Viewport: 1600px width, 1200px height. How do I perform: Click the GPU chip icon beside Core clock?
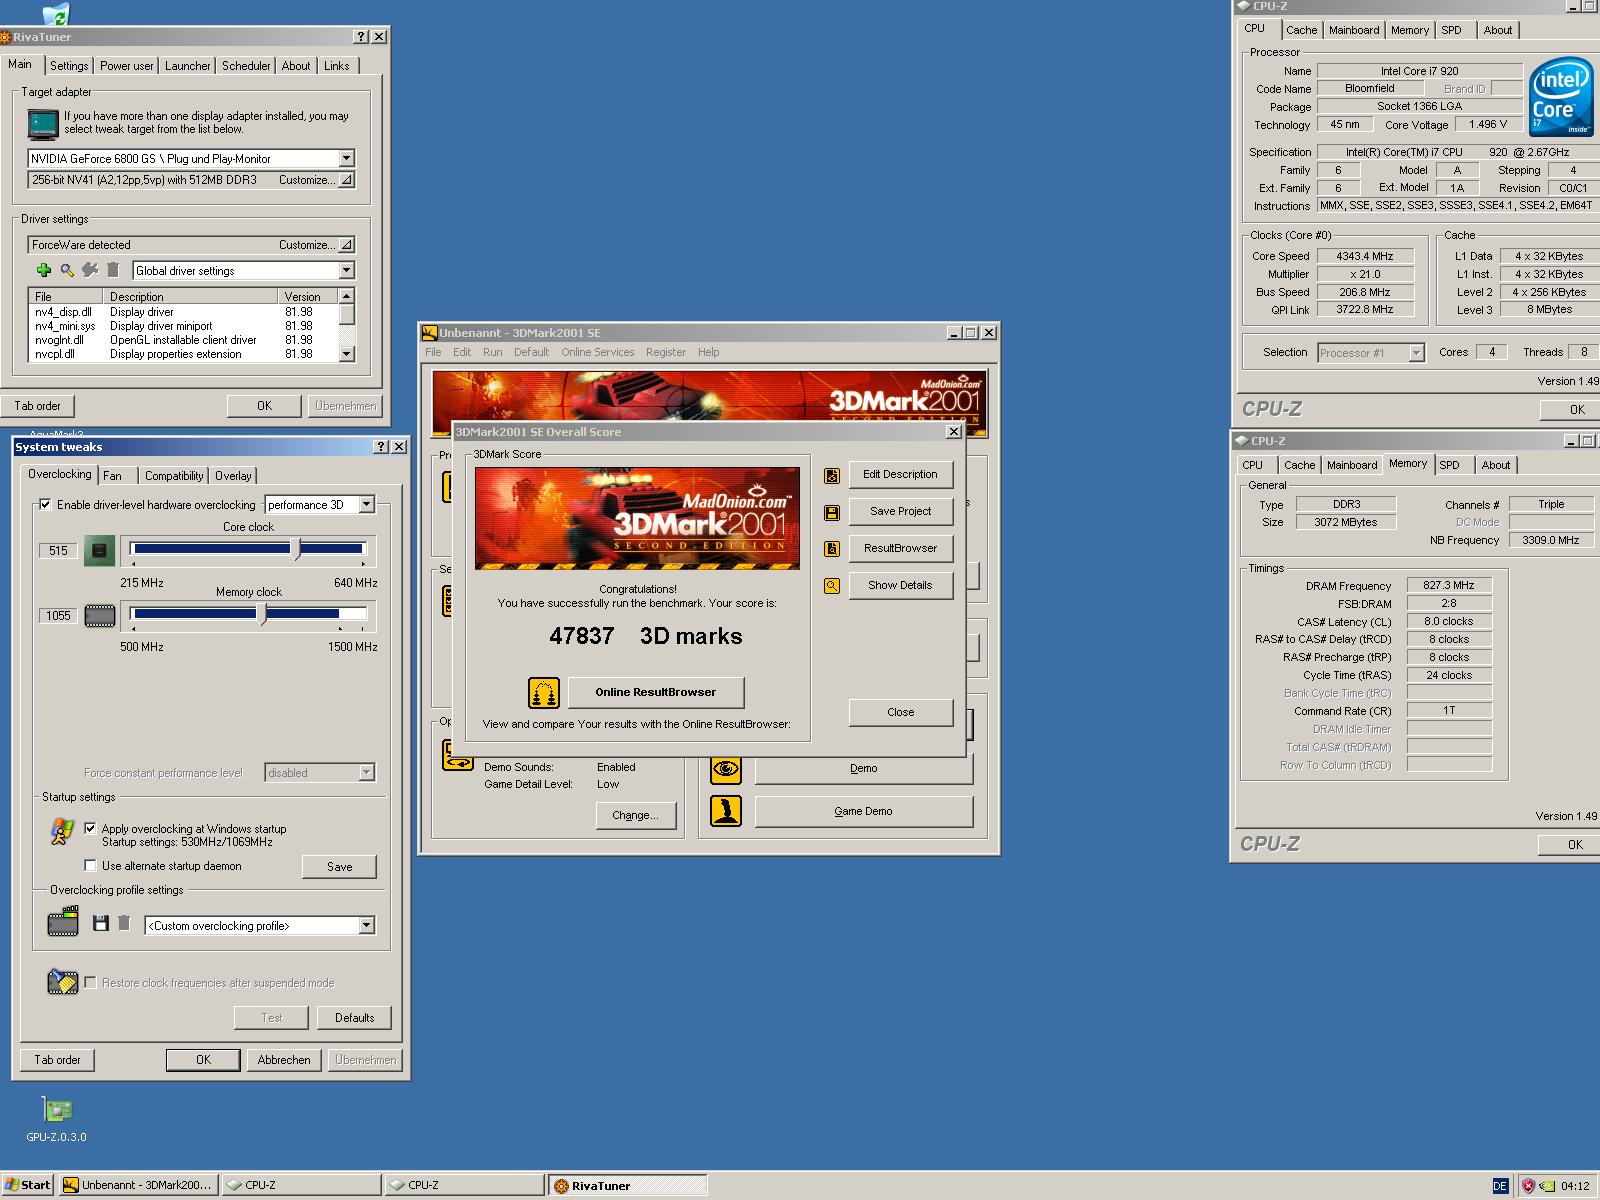99,550
